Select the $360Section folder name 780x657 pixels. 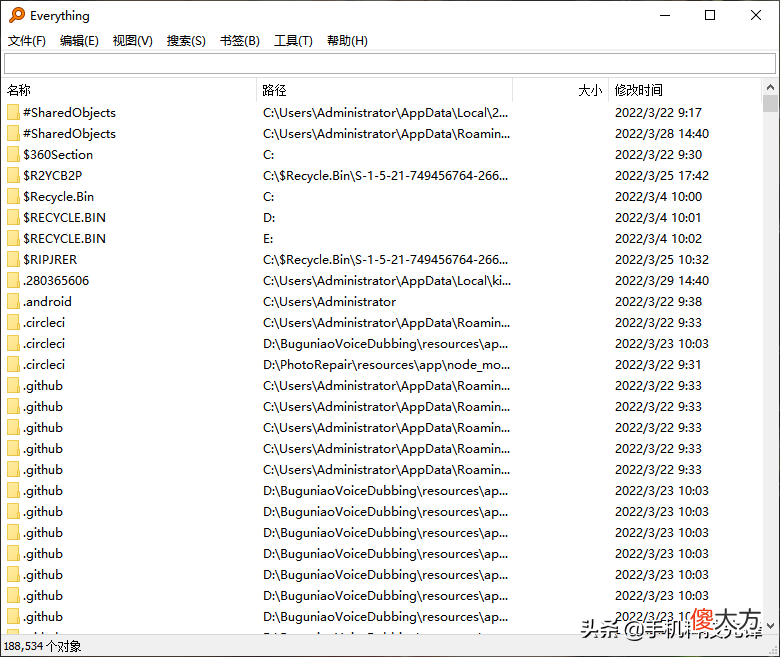click(x=58, y=155)
